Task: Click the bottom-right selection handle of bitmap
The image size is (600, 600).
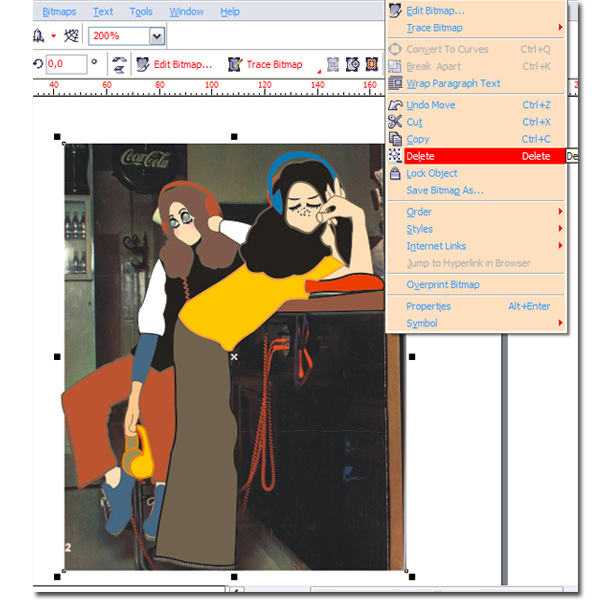Action: point(412,577)
